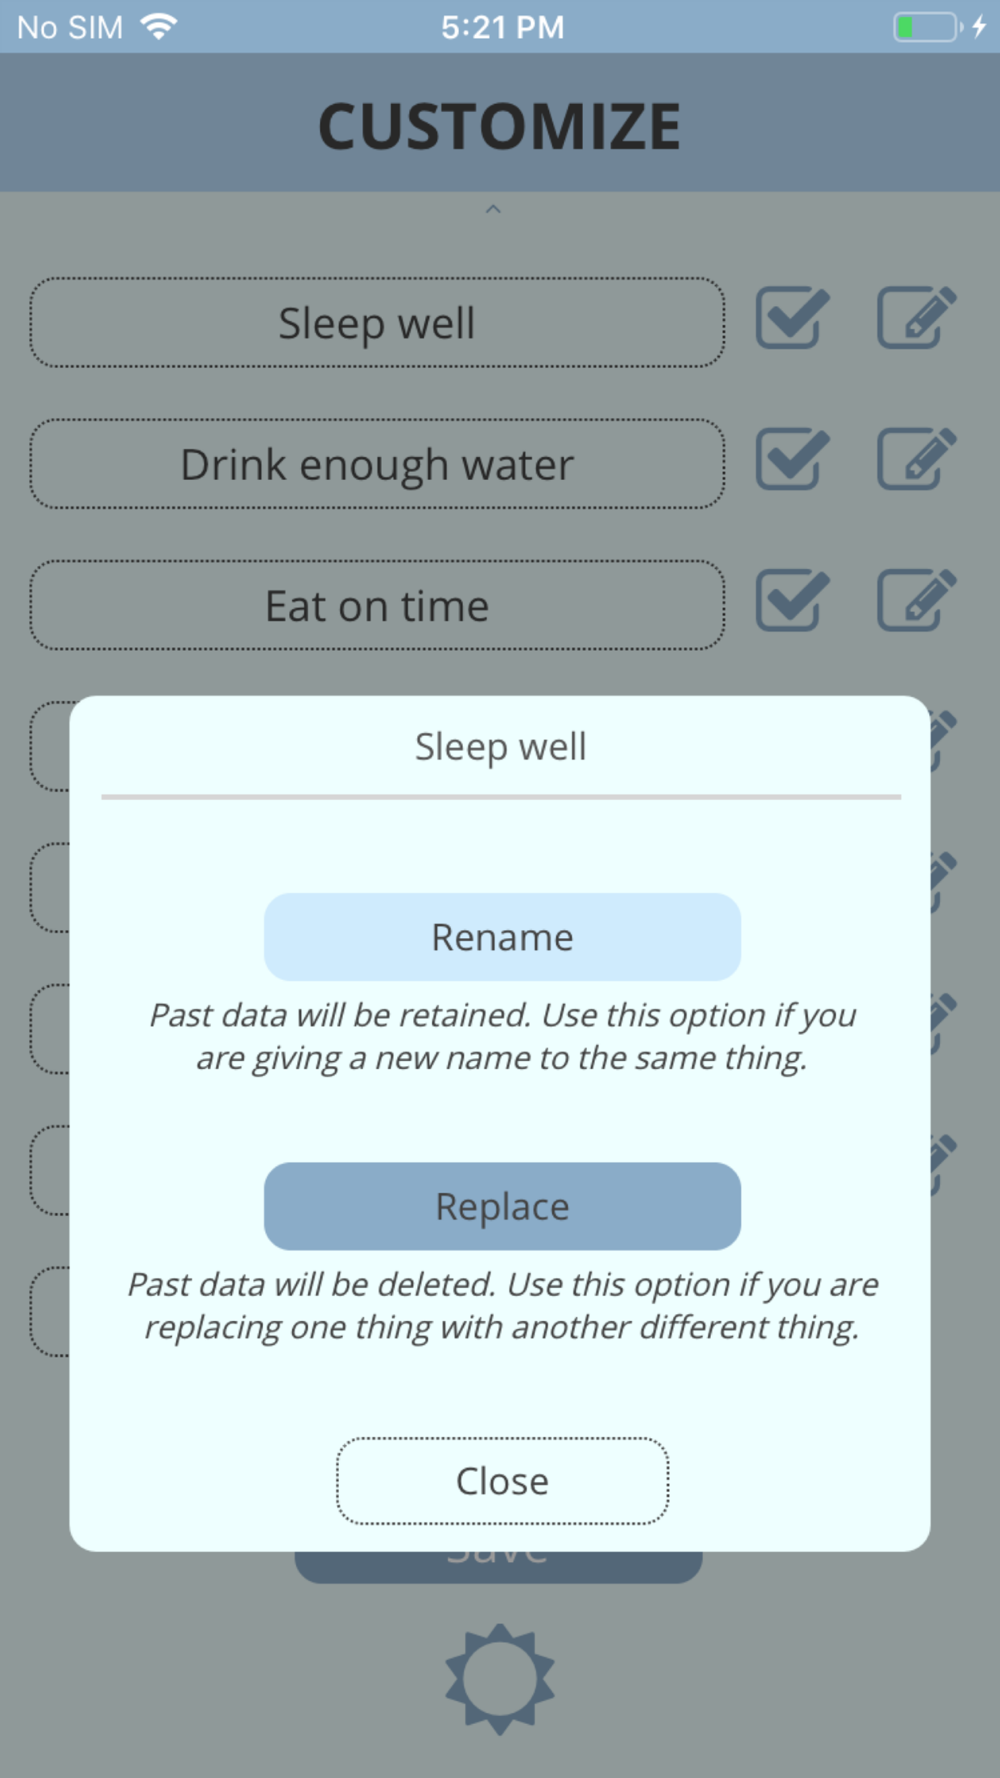Tap the sun icon at bottom
The width and height of the screenshot is (1000, 1778).
(499, 1679)
